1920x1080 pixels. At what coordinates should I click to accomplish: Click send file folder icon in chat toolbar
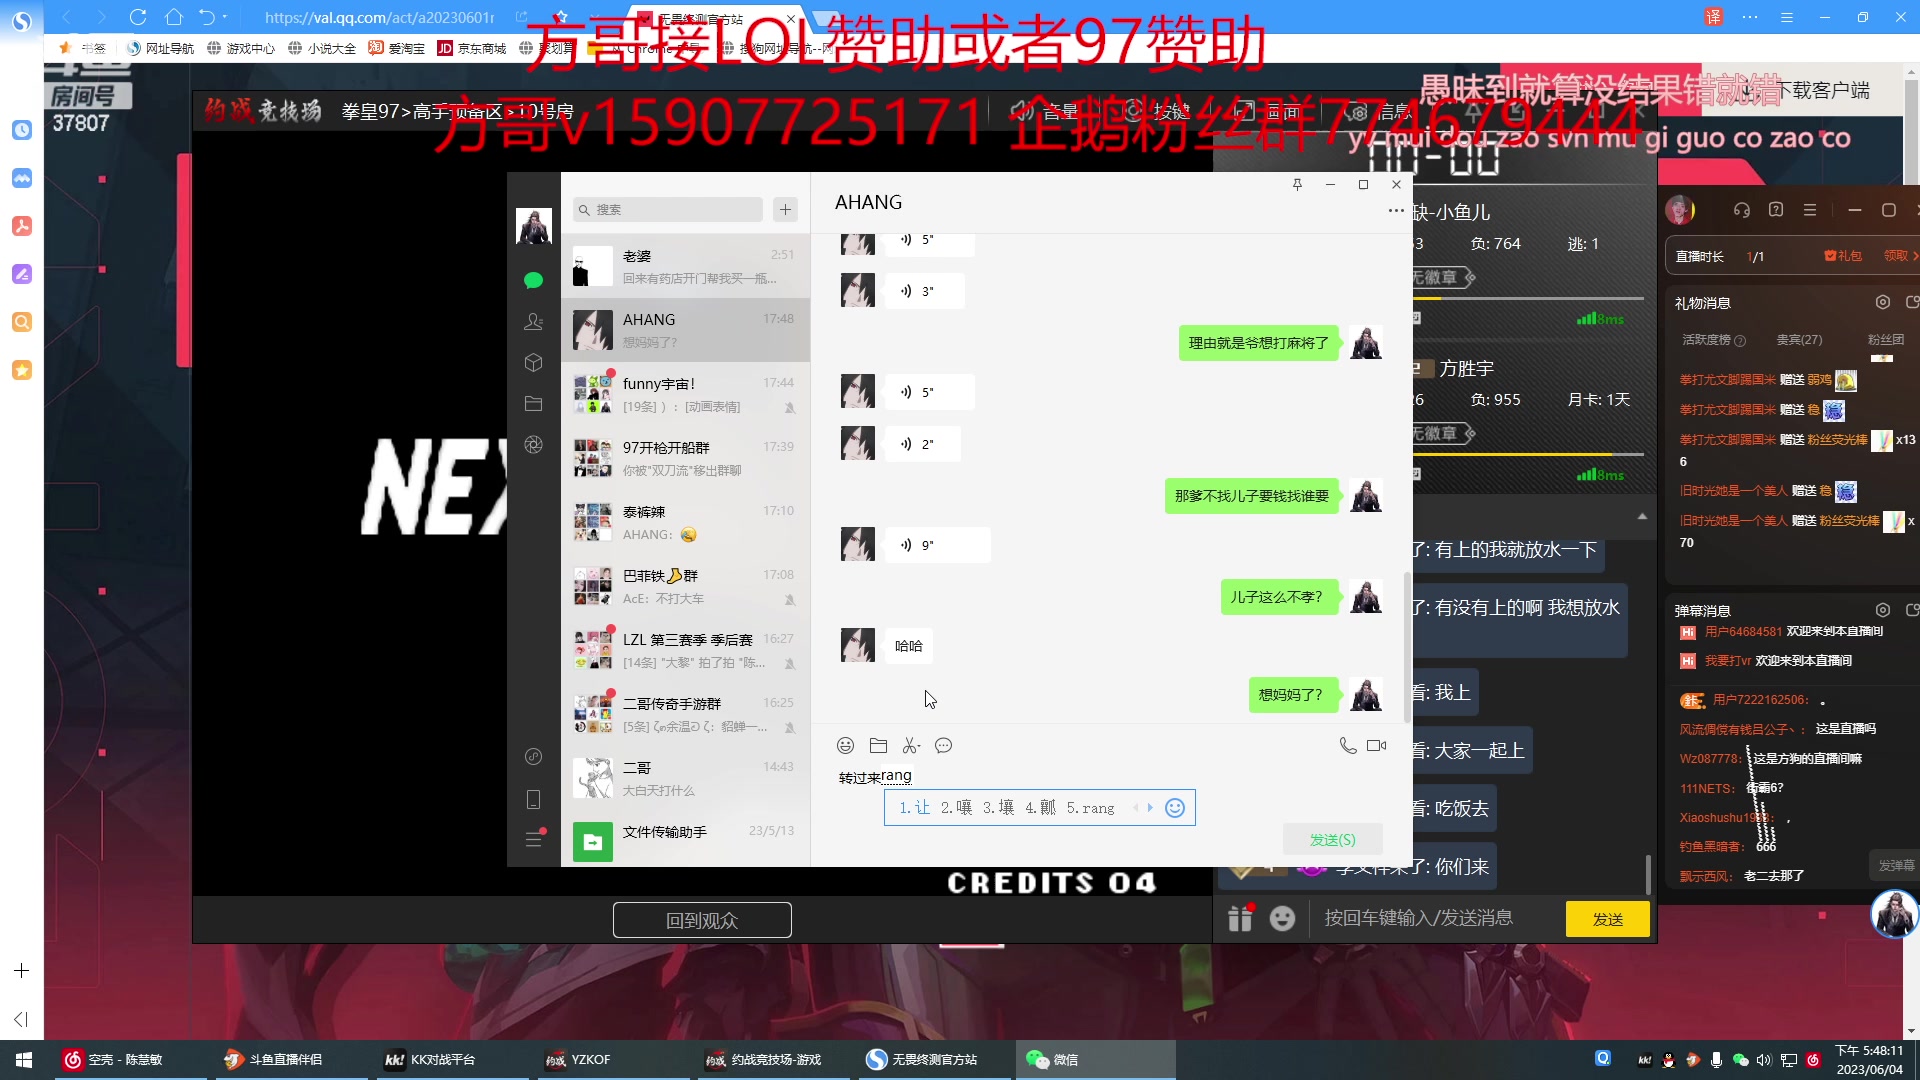tap(878, 745)
